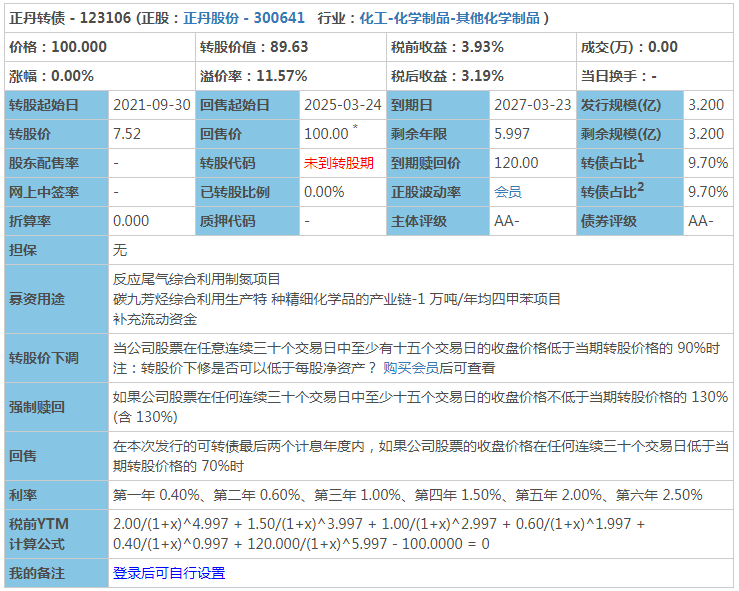This screenshot has width=739, height=591.
Task: Click the 回售起始日 header cell
Action: 247,105
